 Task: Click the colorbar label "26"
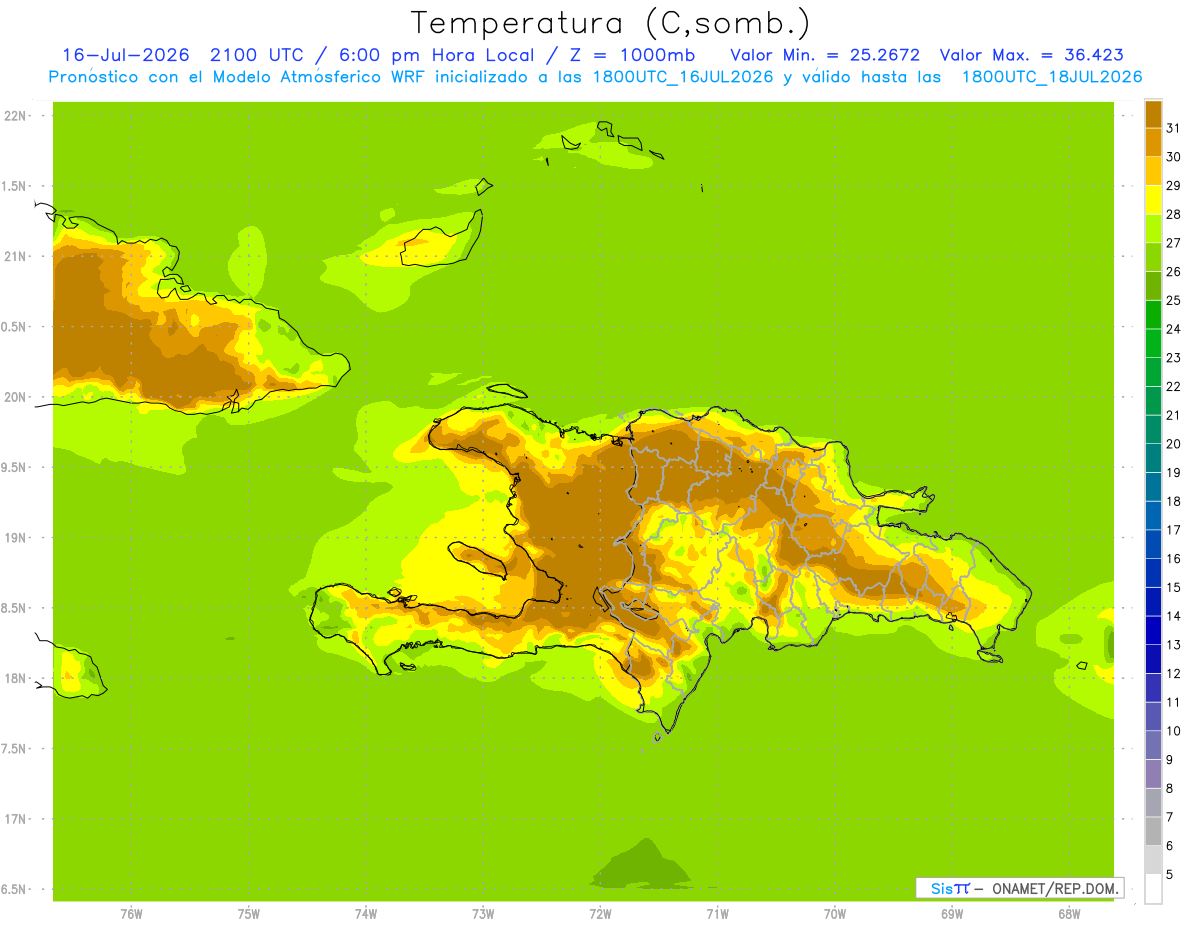[1173, 271]
